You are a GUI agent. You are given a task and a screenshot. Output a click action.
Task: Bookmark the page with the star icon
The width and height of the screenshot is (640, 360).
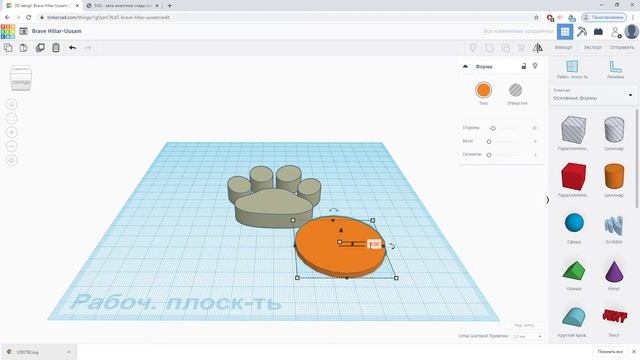536,18
